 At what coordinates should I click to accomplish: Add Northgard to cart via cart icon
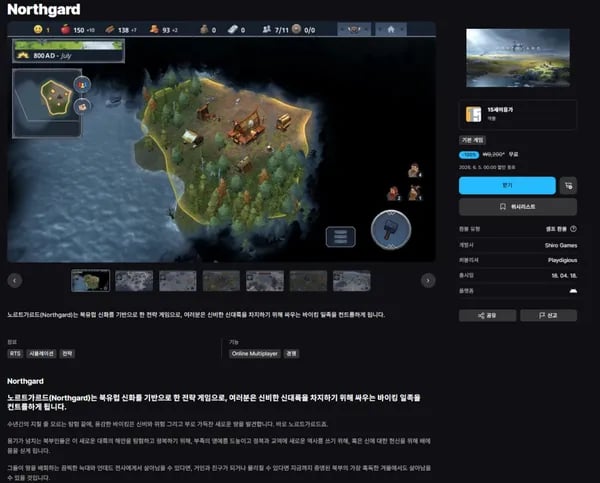(x=569, y=186)
